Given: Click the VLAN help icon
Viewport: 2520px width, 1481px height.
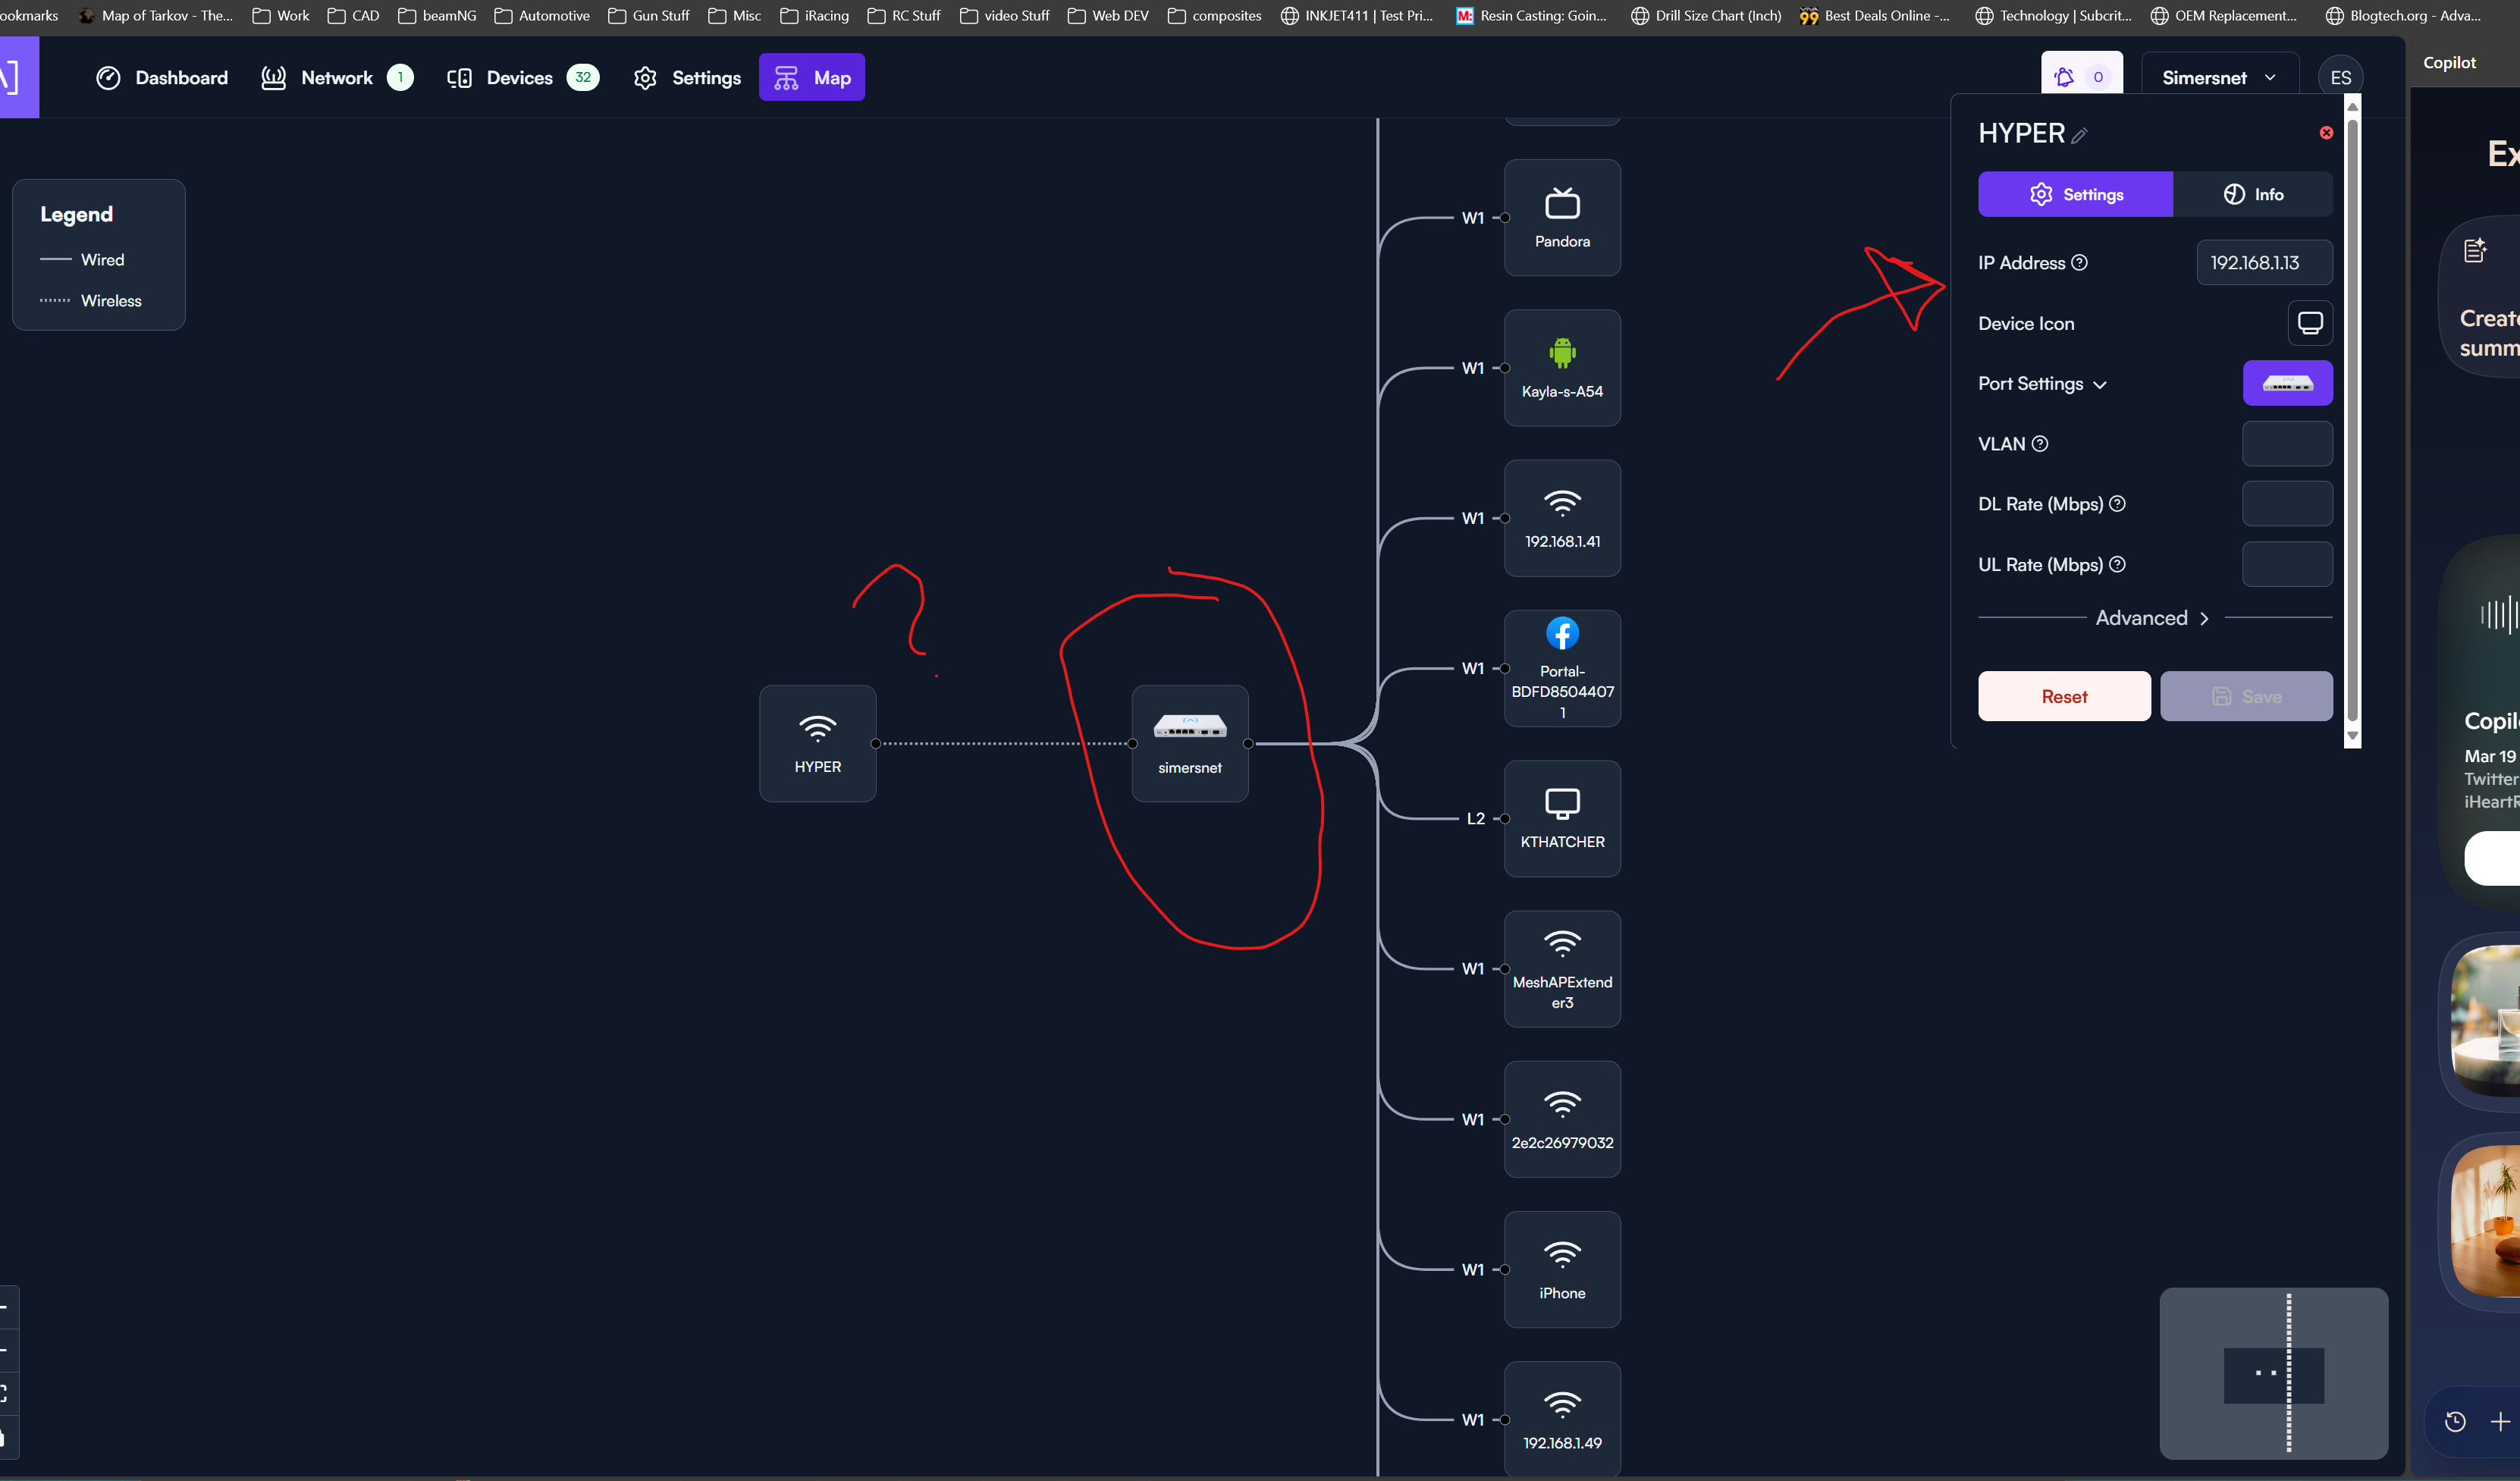Looking at the screenshot, I should pyautogui.click(x=2040, y=444).
